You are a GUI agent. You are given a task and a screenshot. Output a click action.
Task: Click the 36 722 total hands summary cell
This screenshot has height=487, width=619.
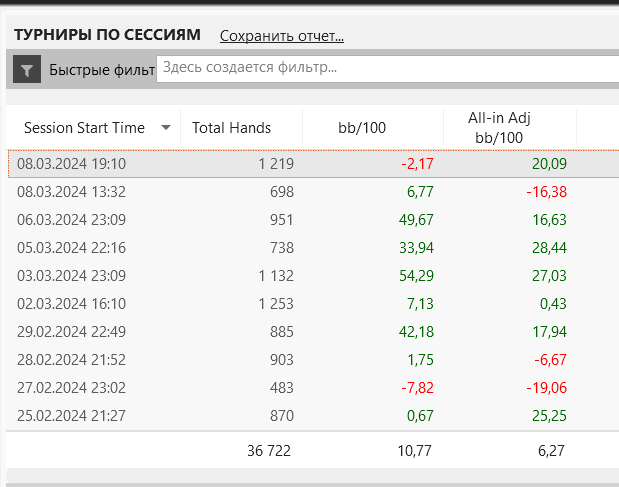270,451
